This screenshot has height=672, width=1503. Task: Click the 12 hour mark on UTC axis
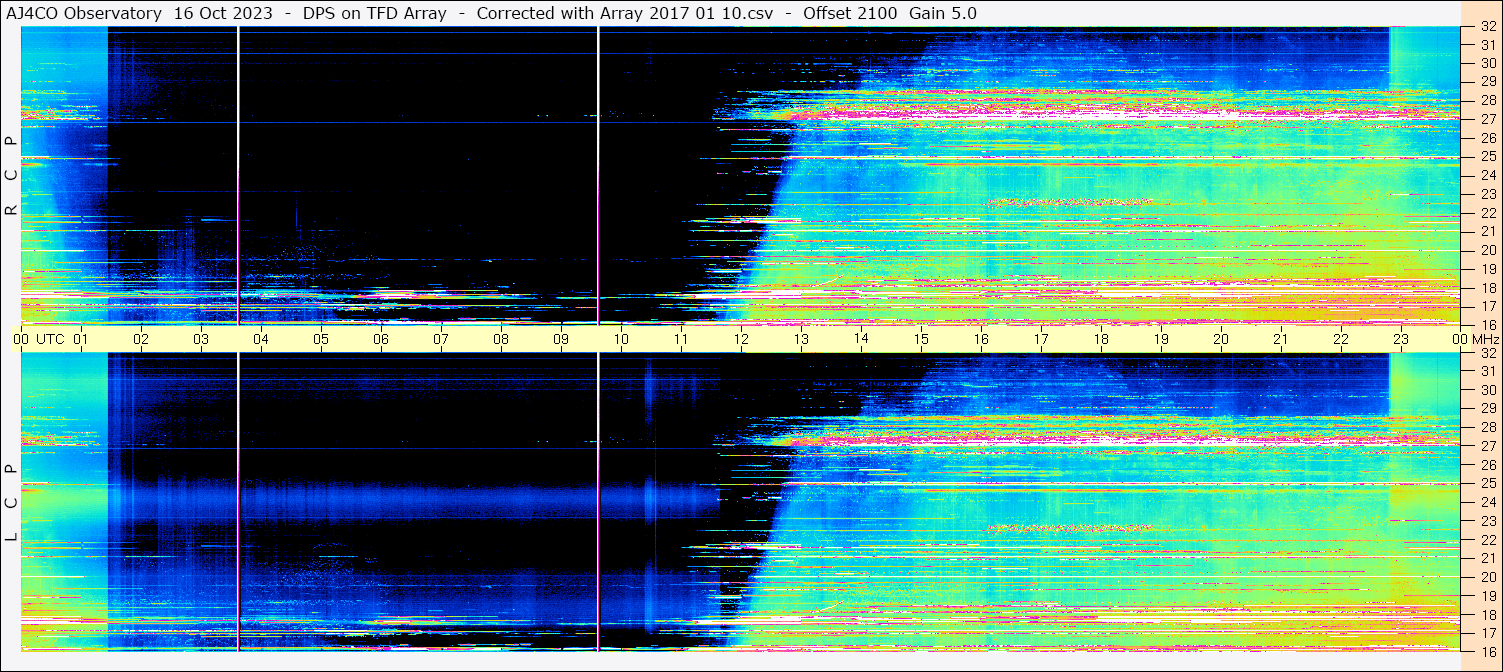click(x=741, y=339)
